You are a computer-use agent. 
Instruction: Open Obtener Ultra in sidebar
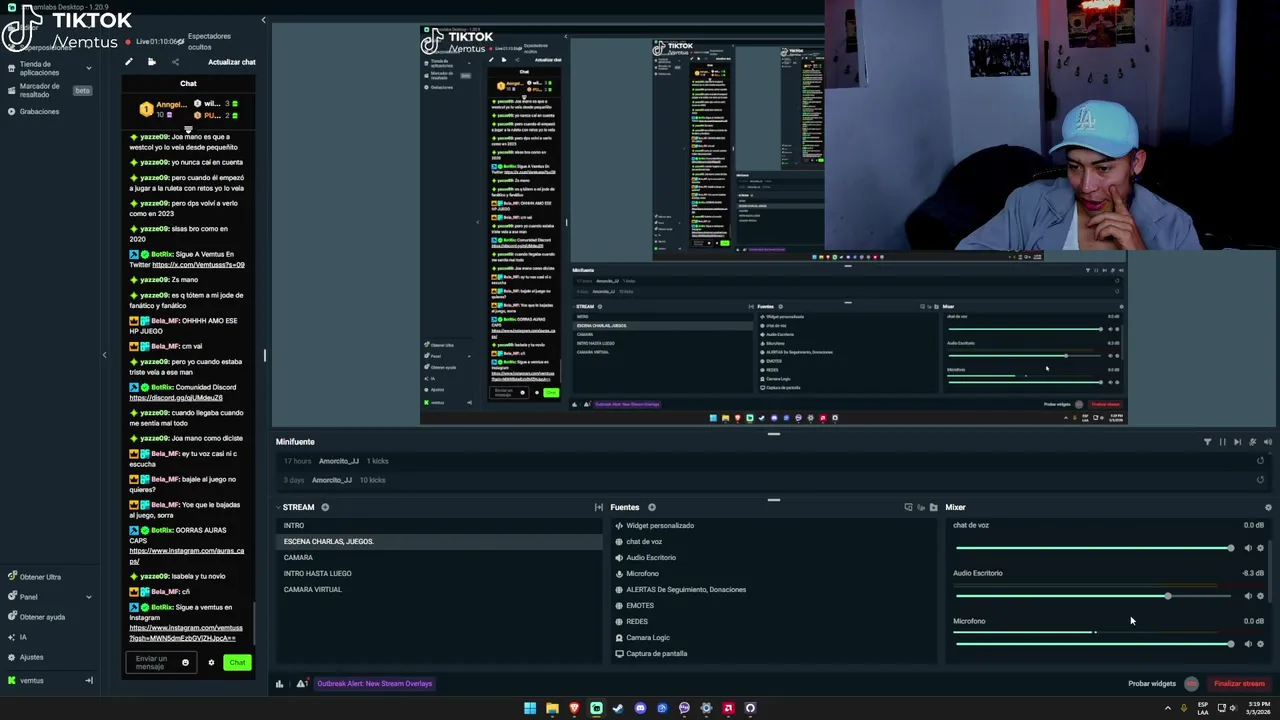[x=40, y=577]
